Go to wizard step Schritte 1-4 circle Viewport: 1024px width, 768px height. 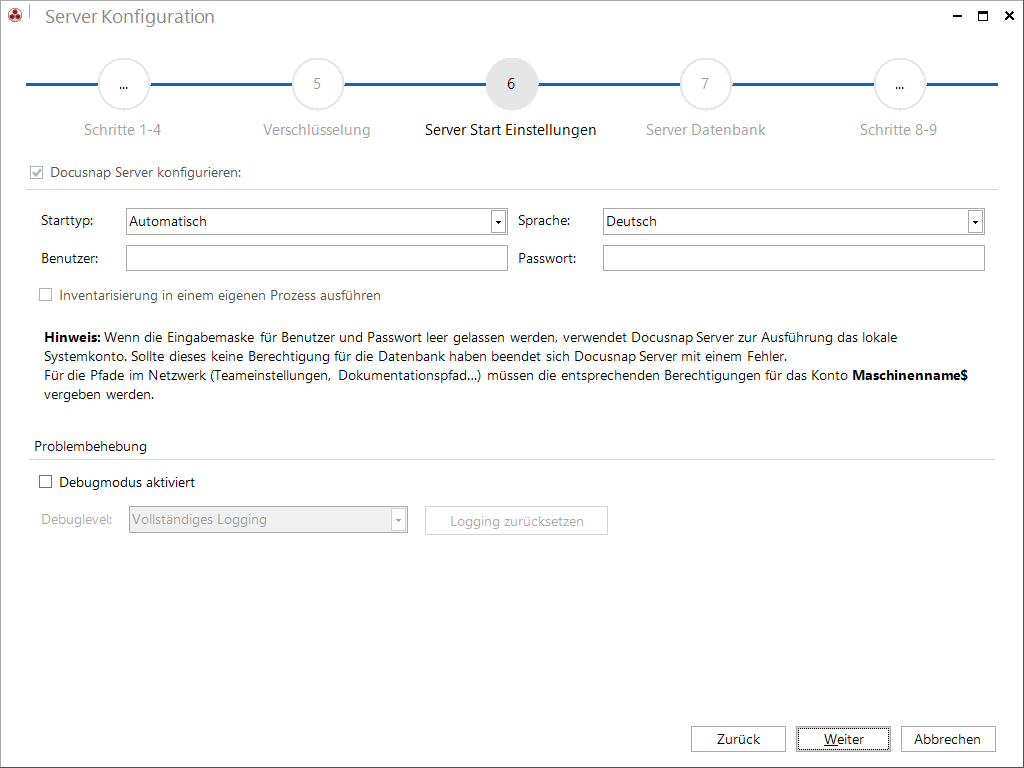click(x=123, y=84)
